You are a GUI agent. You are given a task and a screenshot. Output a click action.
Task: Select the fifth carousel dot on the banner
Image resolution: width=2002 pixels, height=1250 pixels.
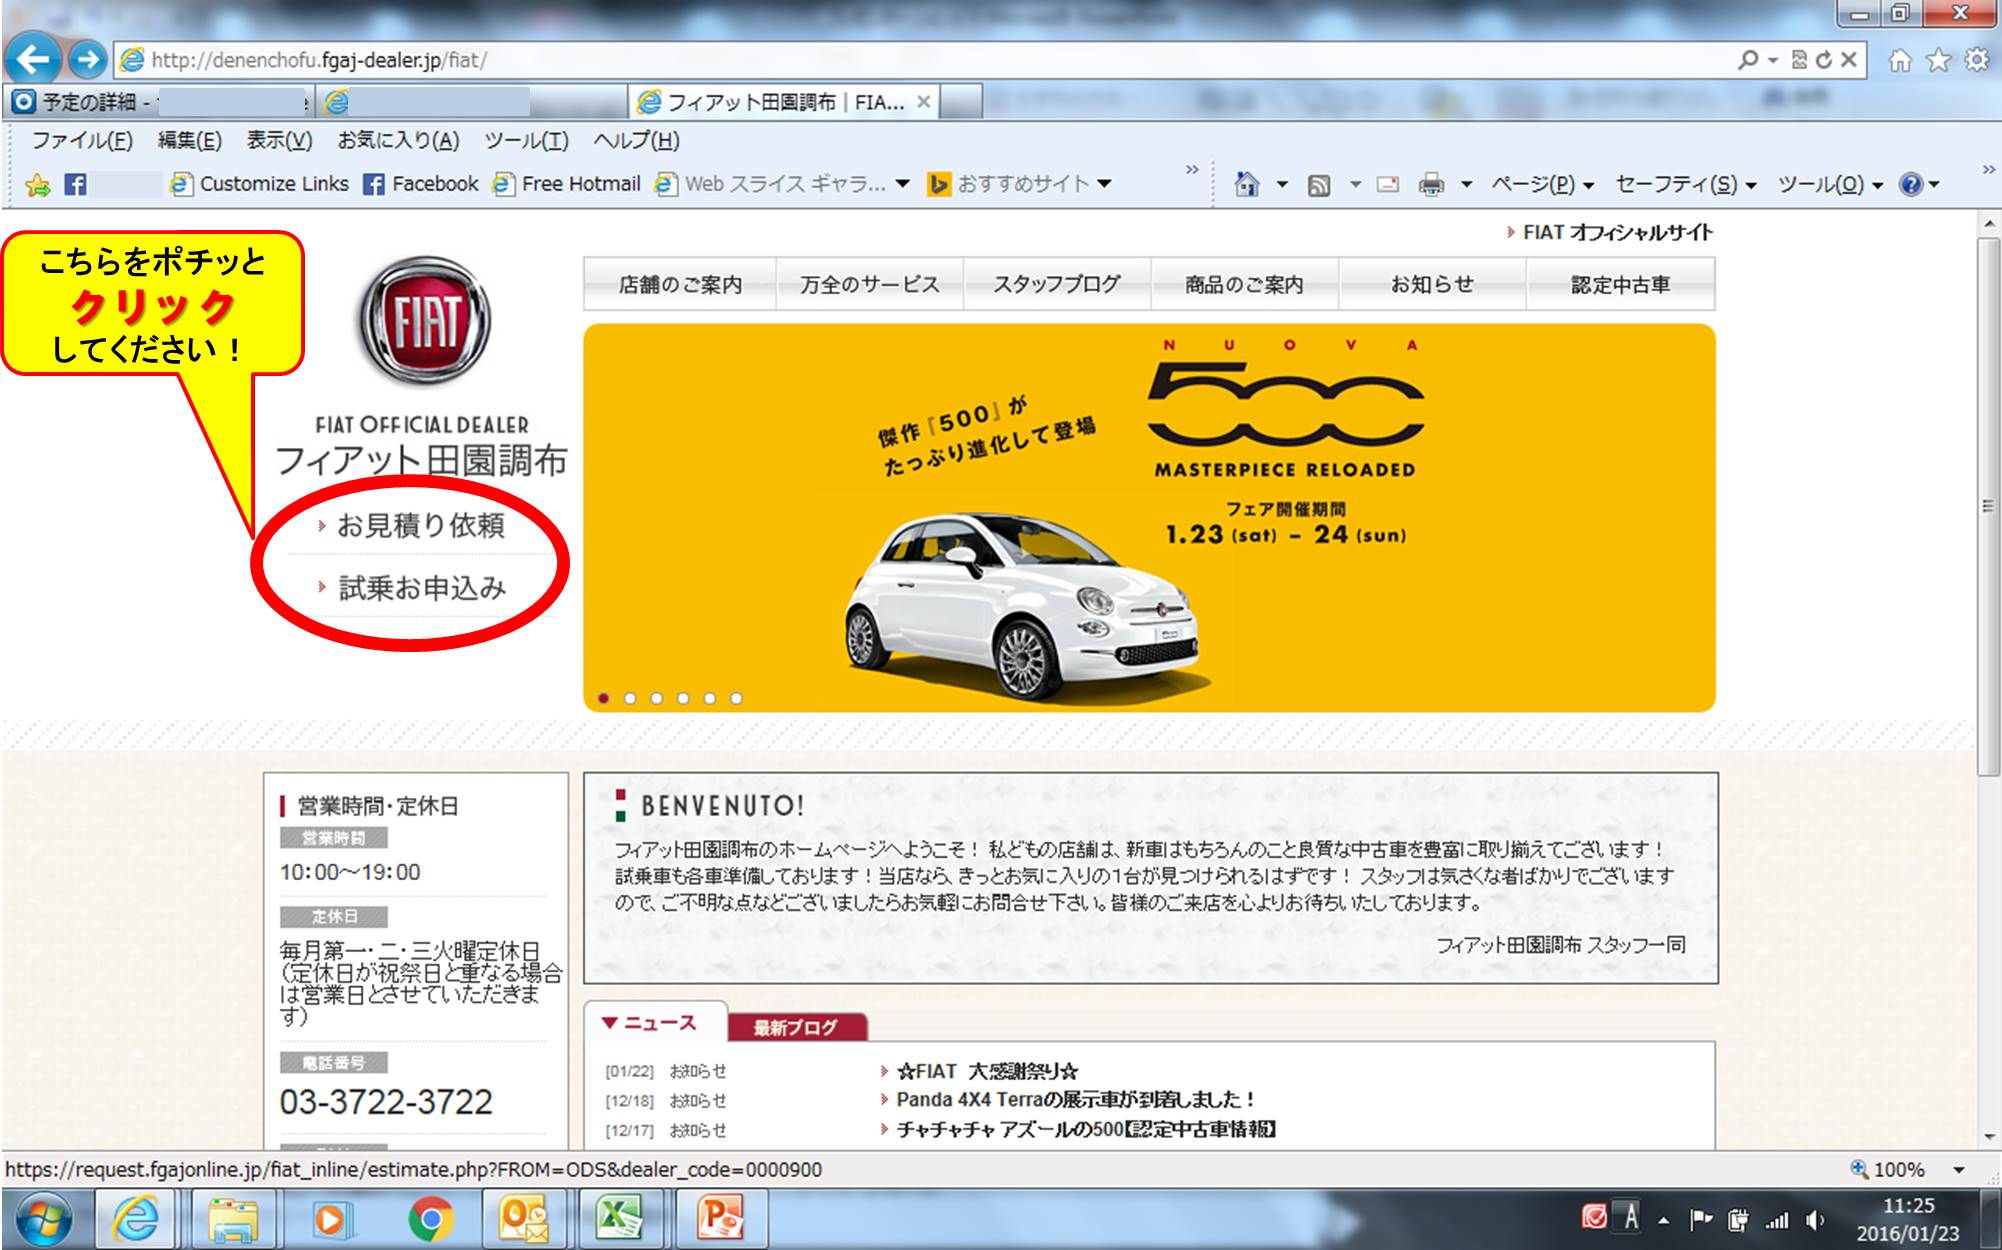[x=710, y=698]
